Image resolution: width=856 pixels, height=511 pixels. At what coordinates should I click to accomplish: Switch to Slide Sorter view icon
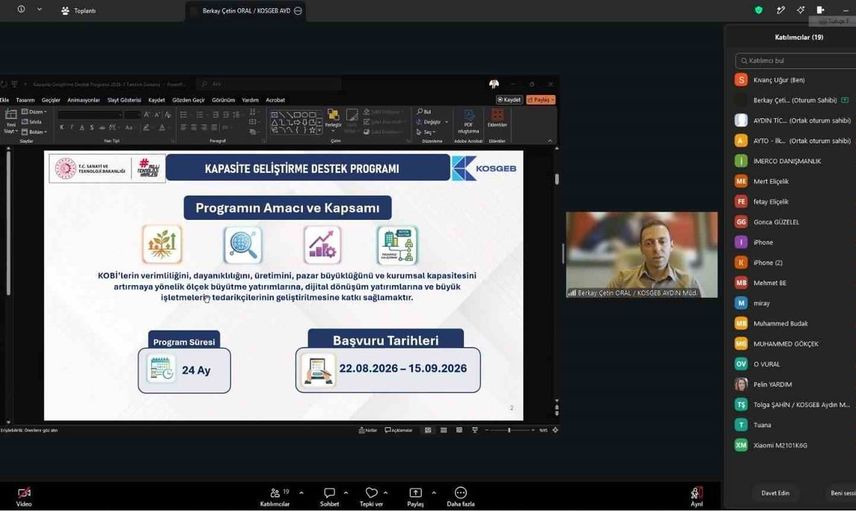(443, 430)
